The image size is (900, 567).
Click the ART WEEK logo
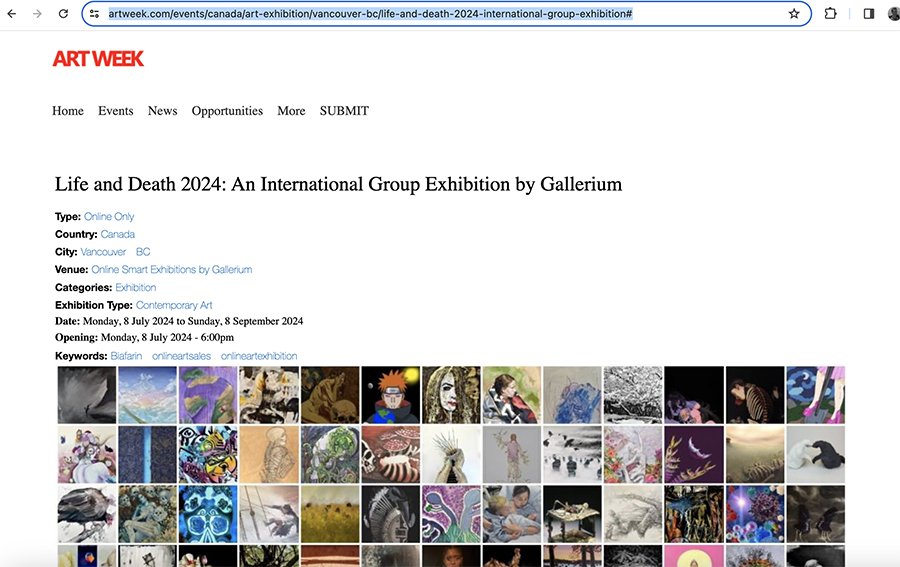click(x=98, y=59)
